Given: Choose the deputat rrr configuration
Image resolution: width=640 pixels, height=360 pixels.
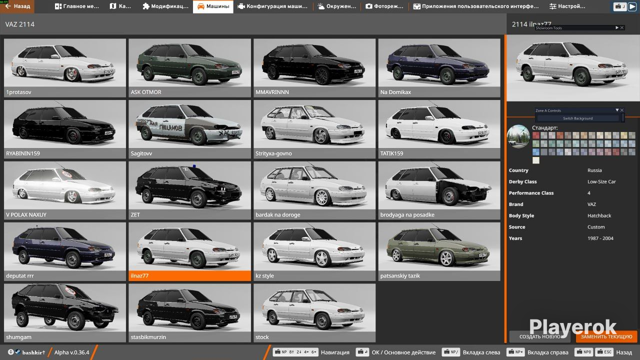Looking at the screenshot, I should 65,251.
